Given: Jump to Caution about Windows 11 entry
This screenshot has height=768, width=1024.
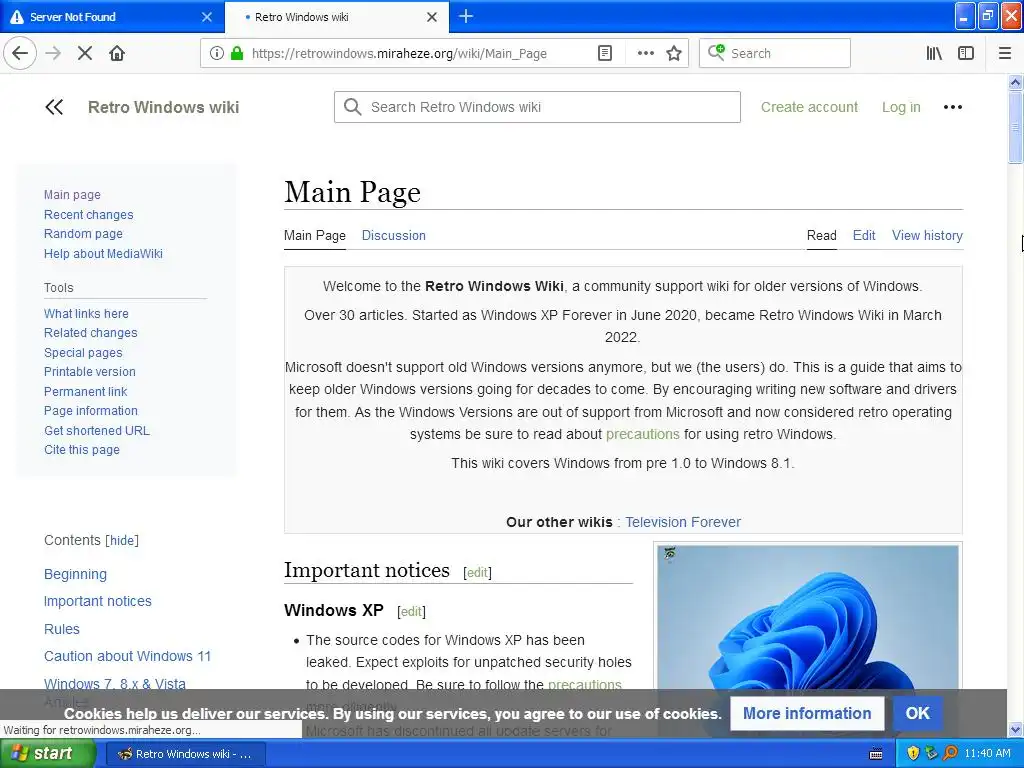Looking at the screenshot, I should [x=127, y=656].
